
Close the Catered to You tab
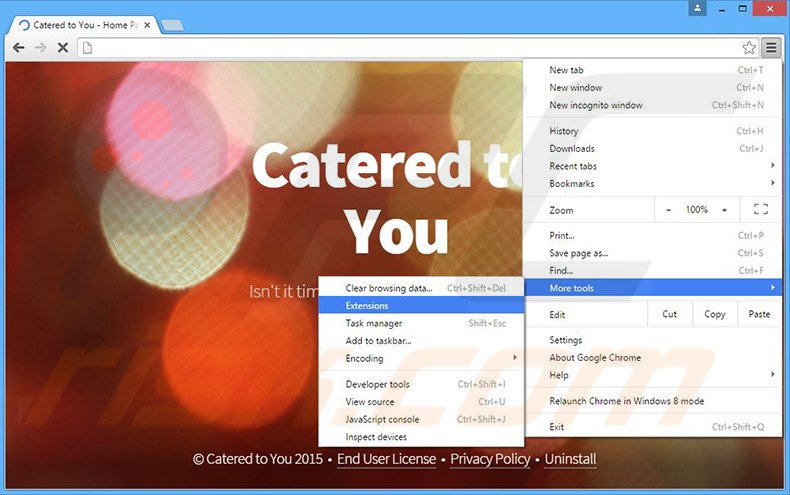147,25
